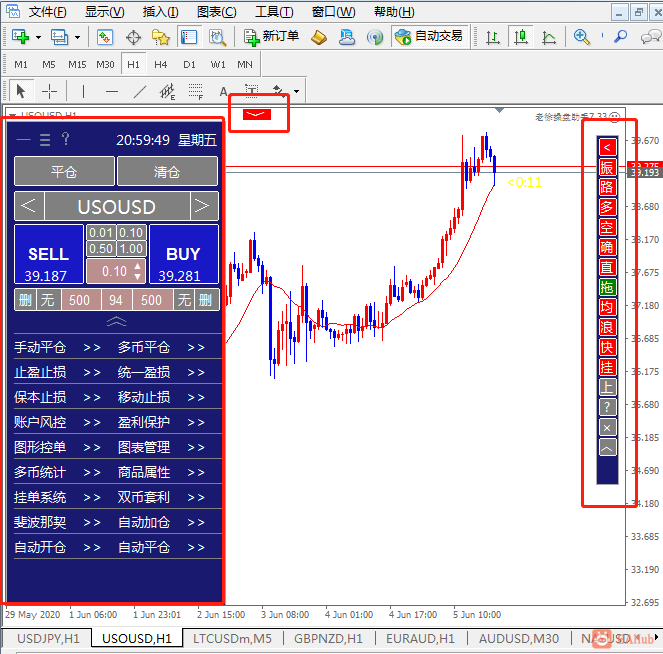Click the red 振 sidebar button
The image size is (663, 654).
pyautogui.click(x=607, y=167)
